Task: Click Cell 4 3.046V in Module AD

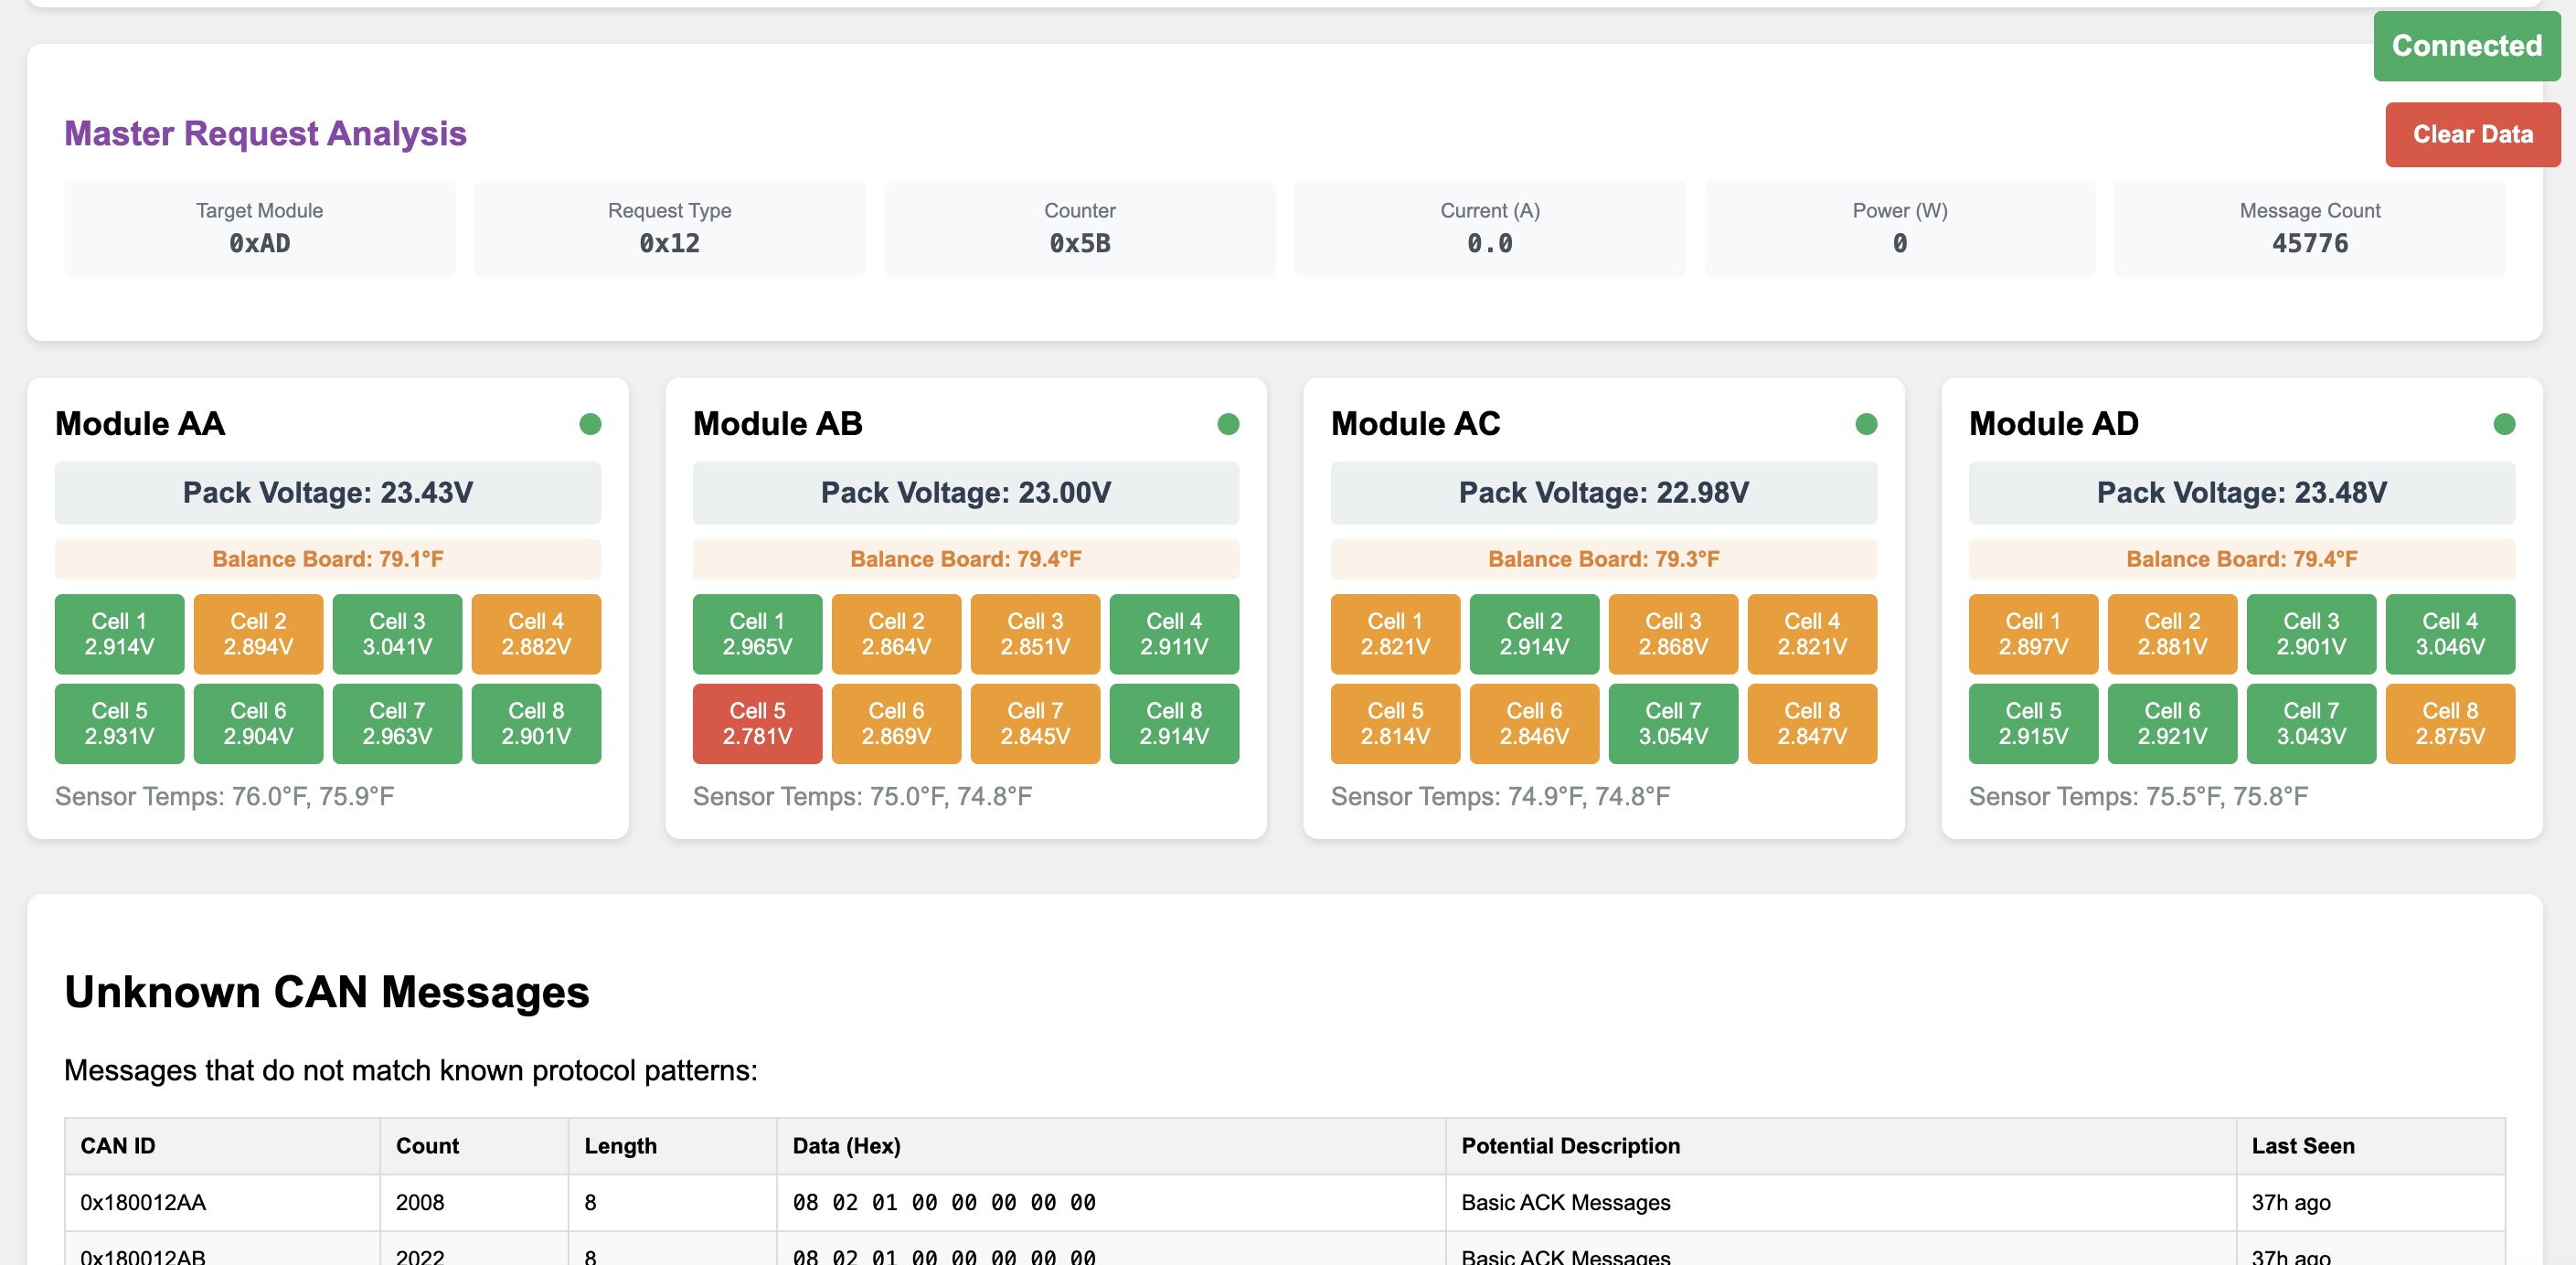Action: coord(2450,633)
